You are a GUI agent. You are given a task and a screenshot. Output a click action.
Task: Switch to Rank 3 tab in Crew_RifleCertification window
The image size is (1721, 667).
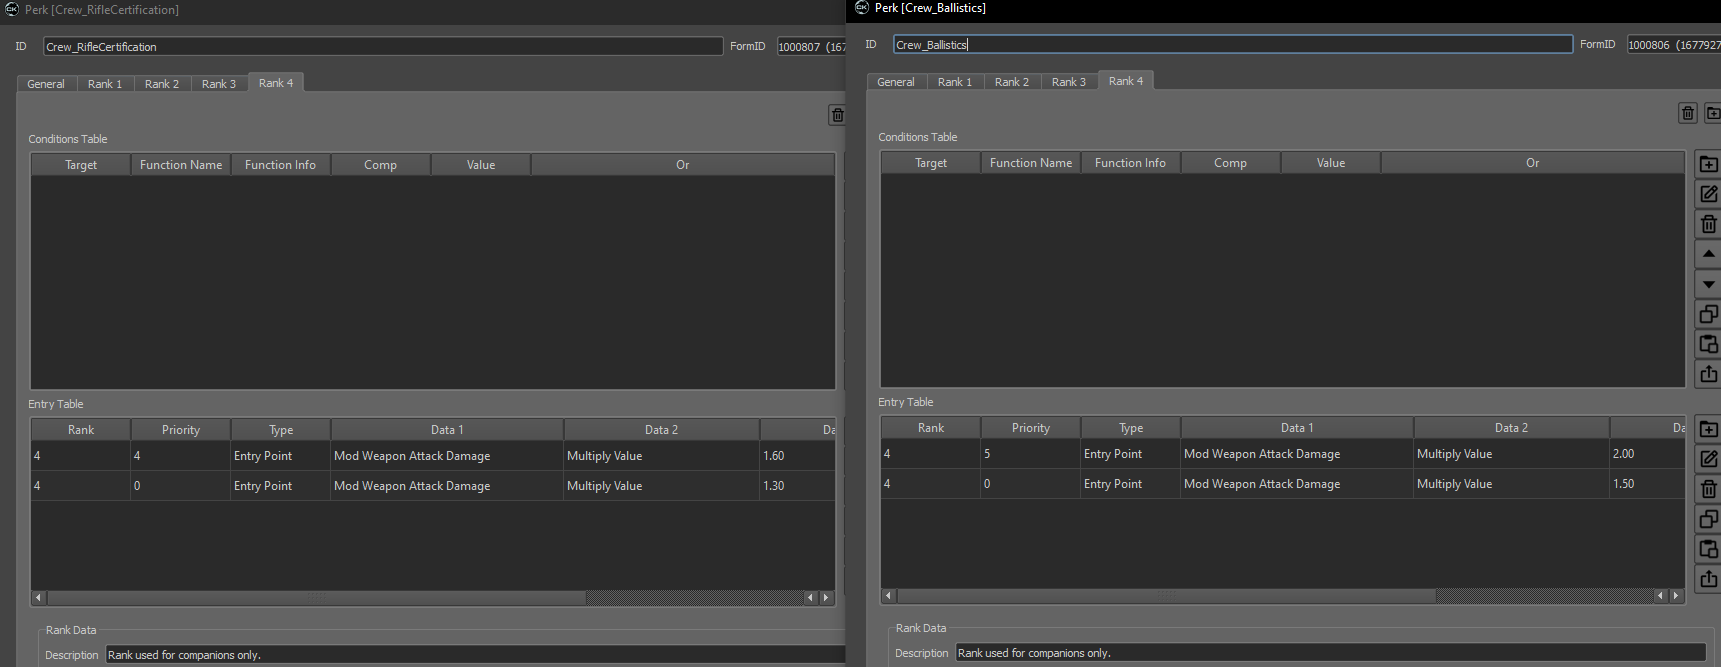(219, 84)
